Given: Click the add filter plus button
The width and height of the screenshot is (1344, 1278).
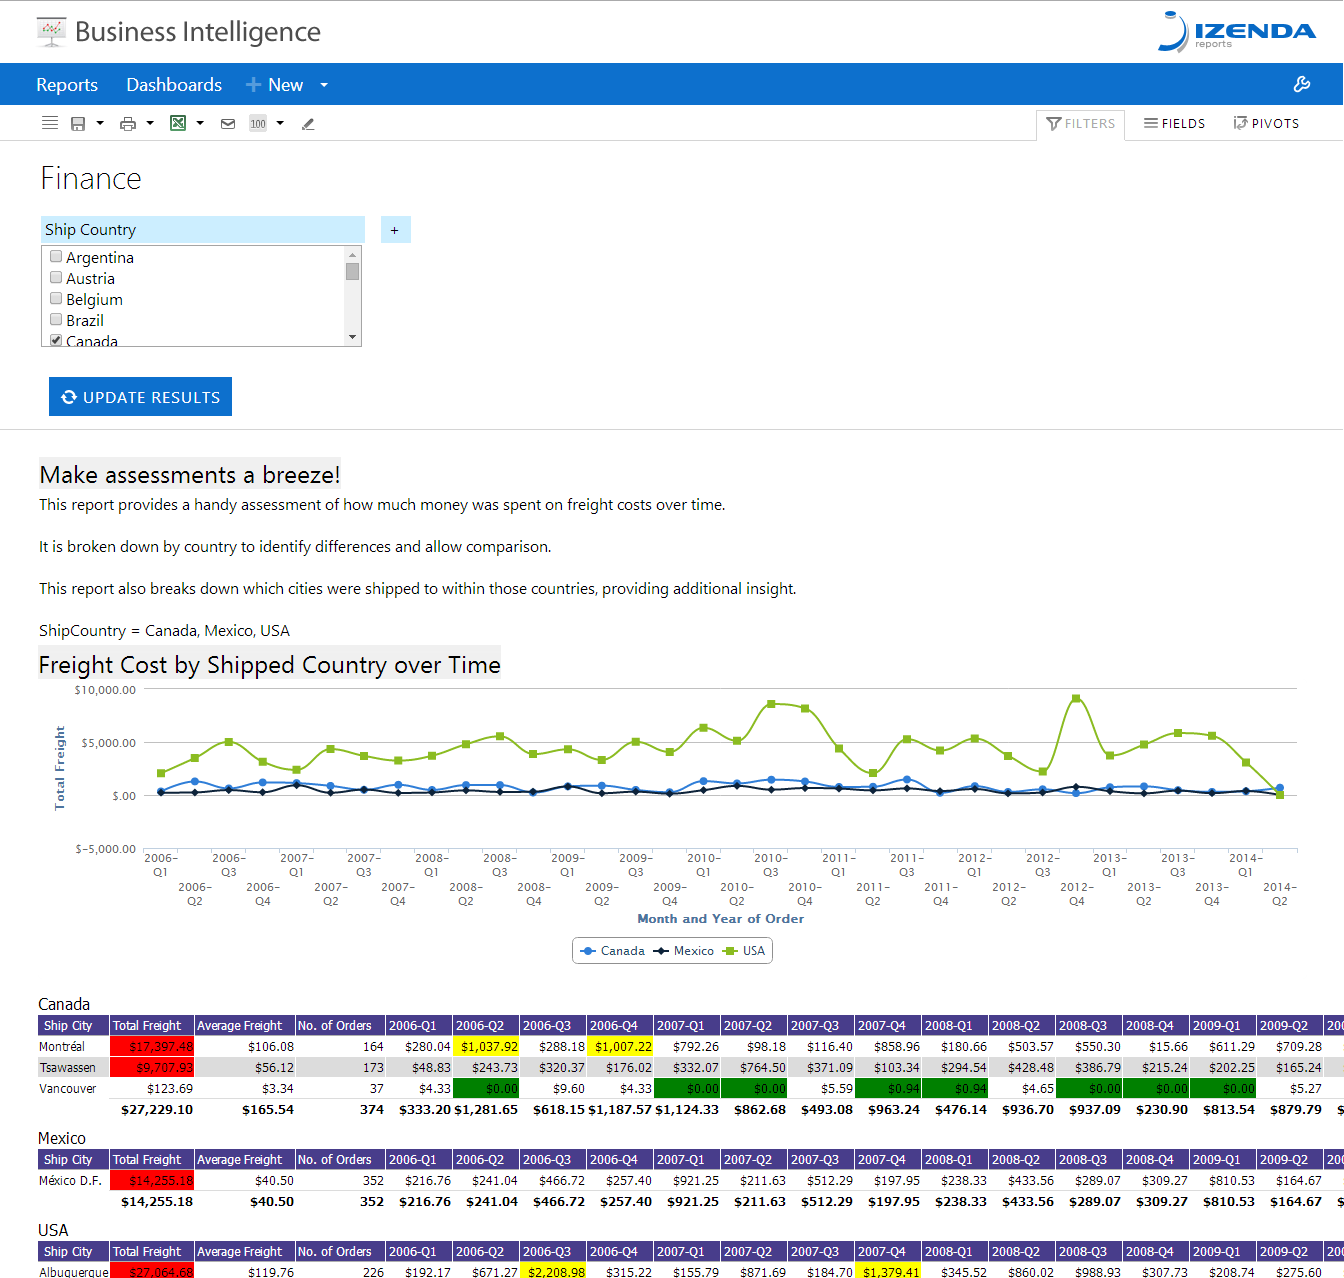Looking at the screenshot, I should tap(395, 230).
